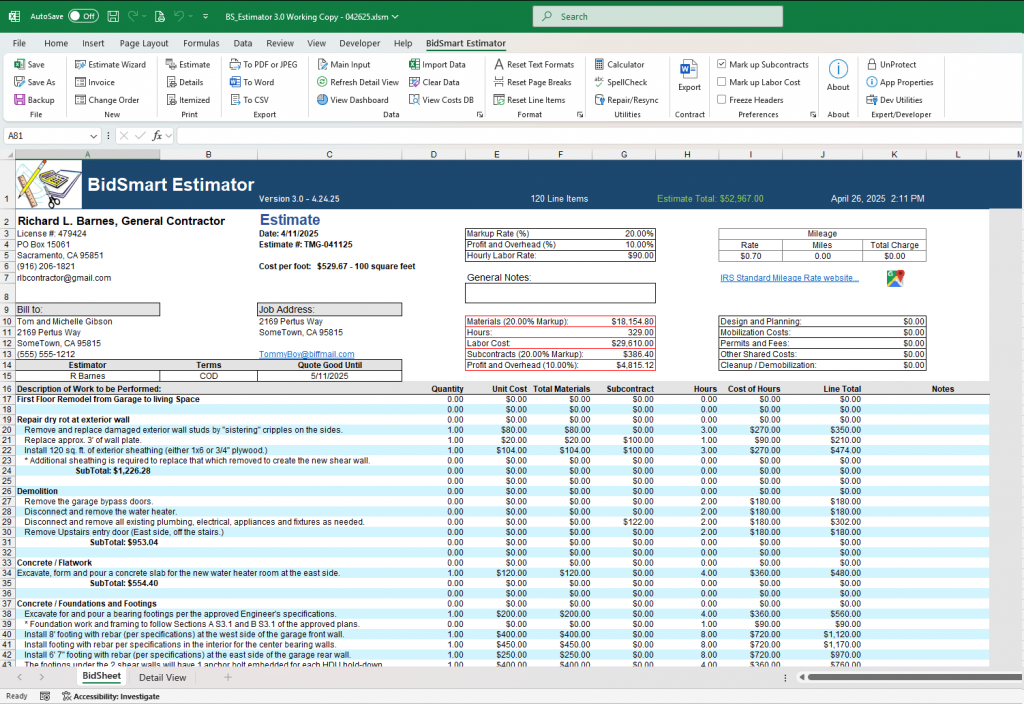The image size is (1024, 704).
Task: Select the BidSheet sheet tab
Action: tap(101, 677)
